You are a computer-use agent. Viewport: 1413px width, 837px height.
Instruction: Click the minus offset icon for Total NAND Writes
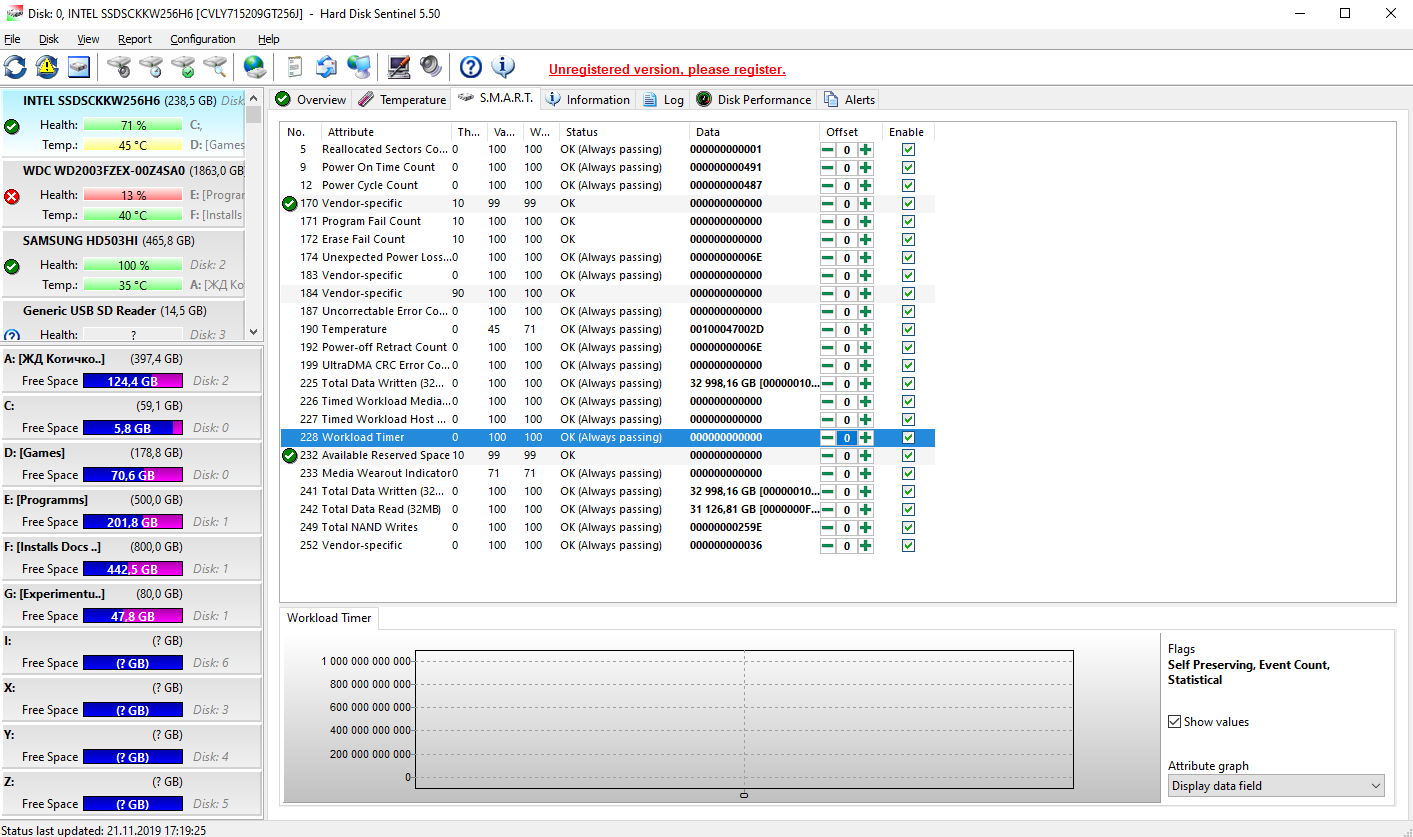tap(828, 528)
